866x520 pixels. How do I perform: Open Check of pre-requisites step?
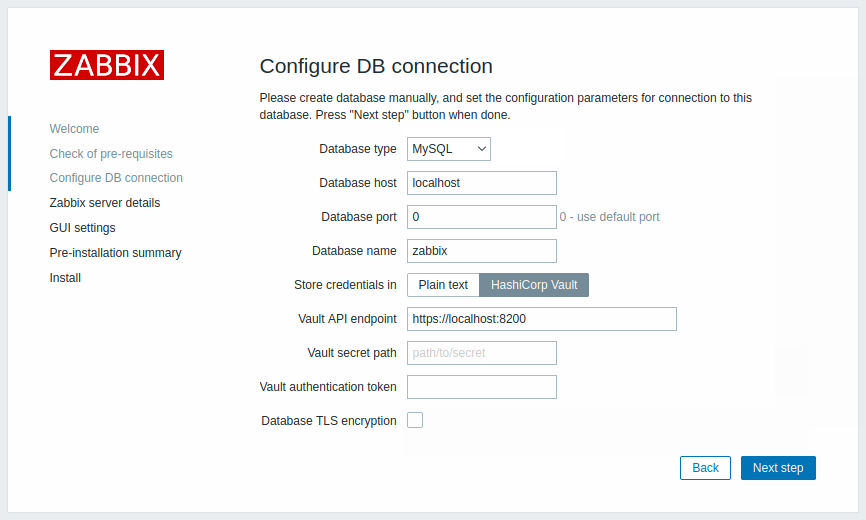coord(111,154)
